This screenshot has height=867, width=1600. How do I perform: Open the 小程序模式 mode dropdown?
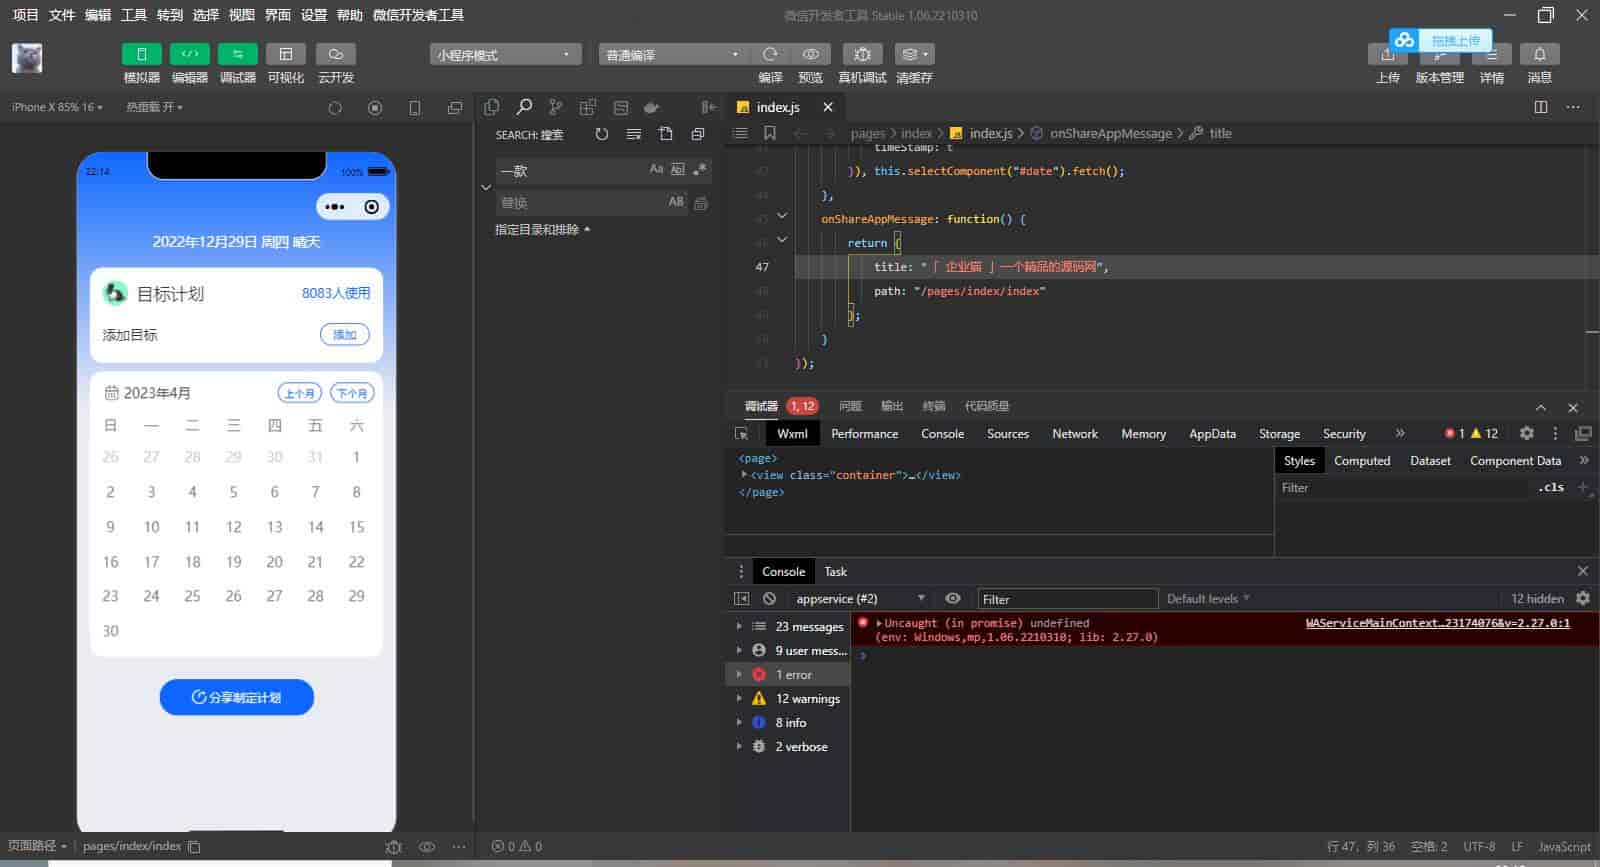click(x=505, y=55)
